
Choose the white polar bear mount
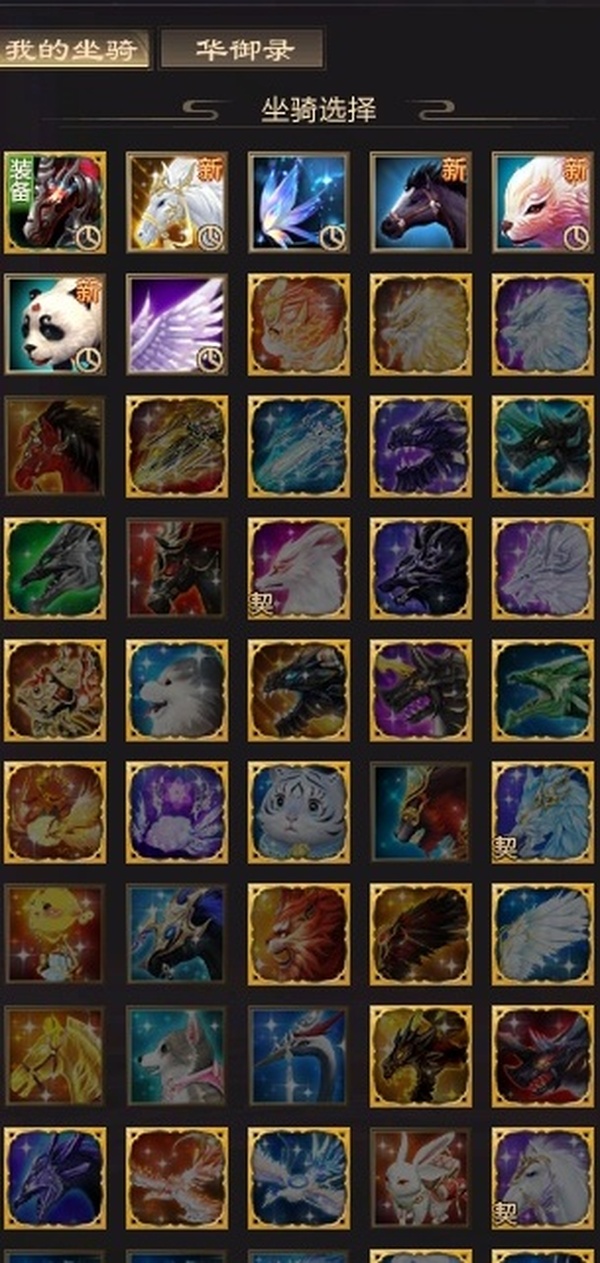coord(177,690)
